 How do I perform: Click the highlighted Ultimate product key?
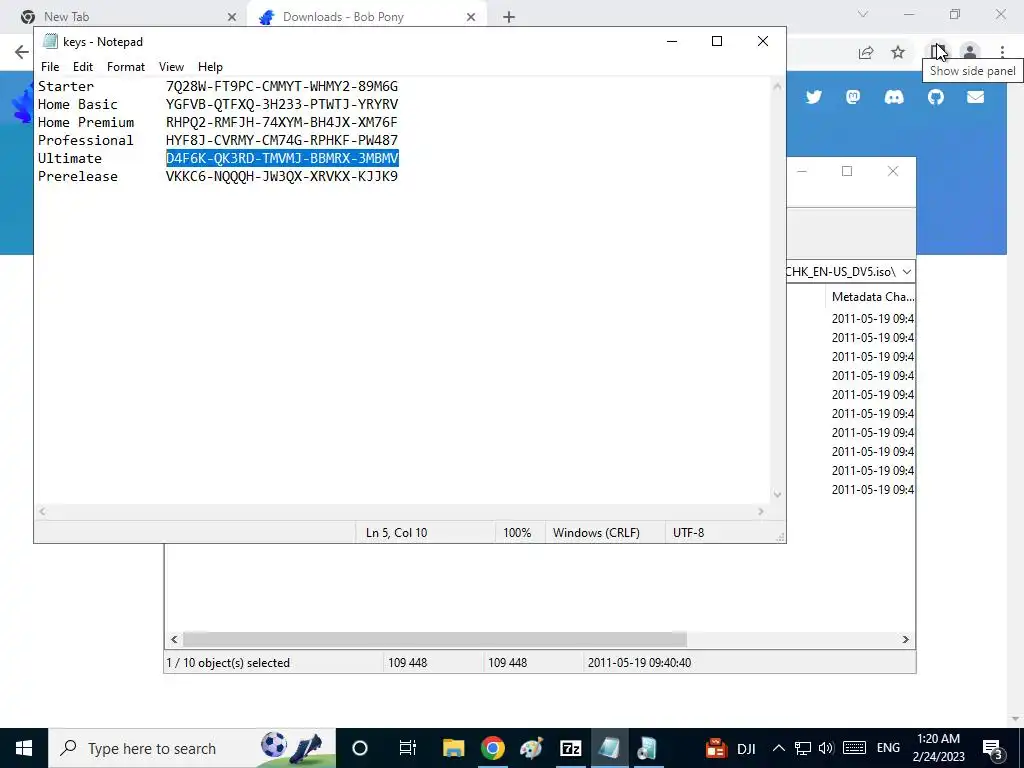point(282,158)
